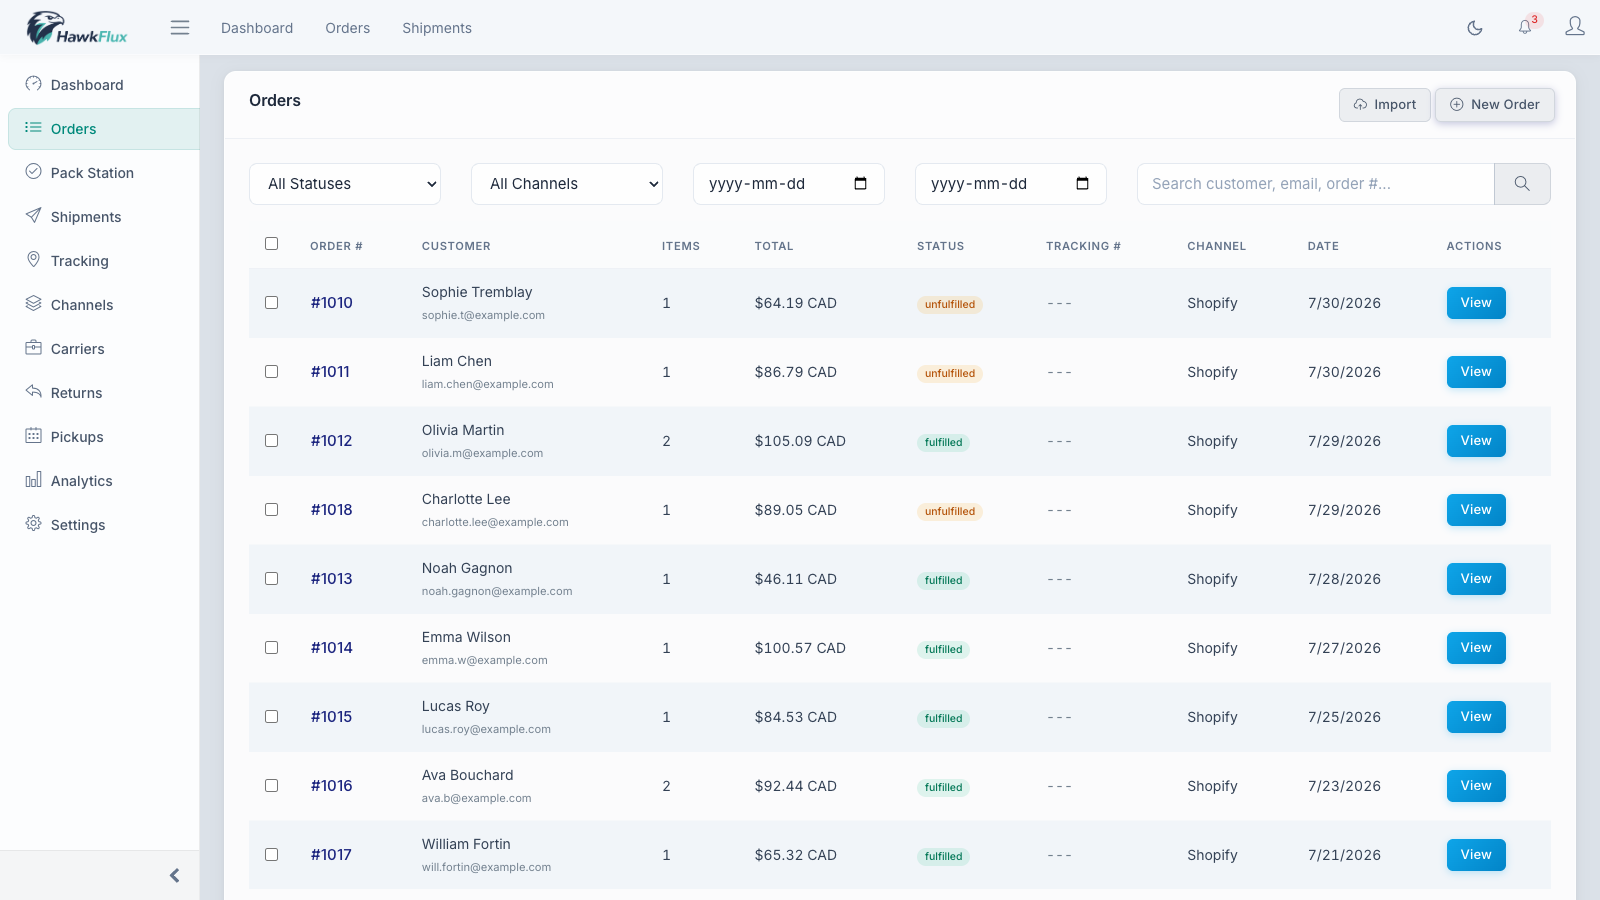Focus the customer search field
The height and width of the screenshot is (900, 1600).
(1315, 184)
